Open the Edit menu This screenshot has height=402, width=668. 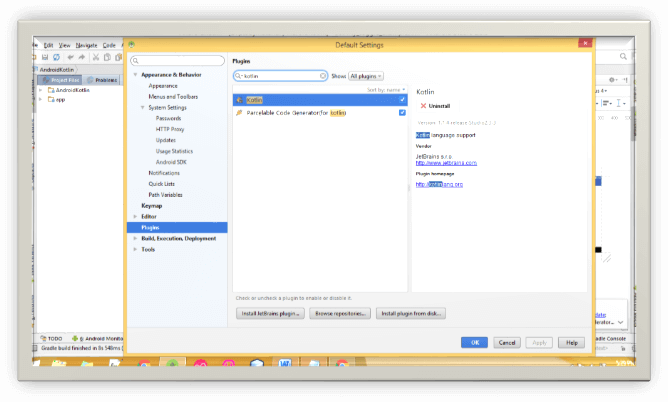49,45
